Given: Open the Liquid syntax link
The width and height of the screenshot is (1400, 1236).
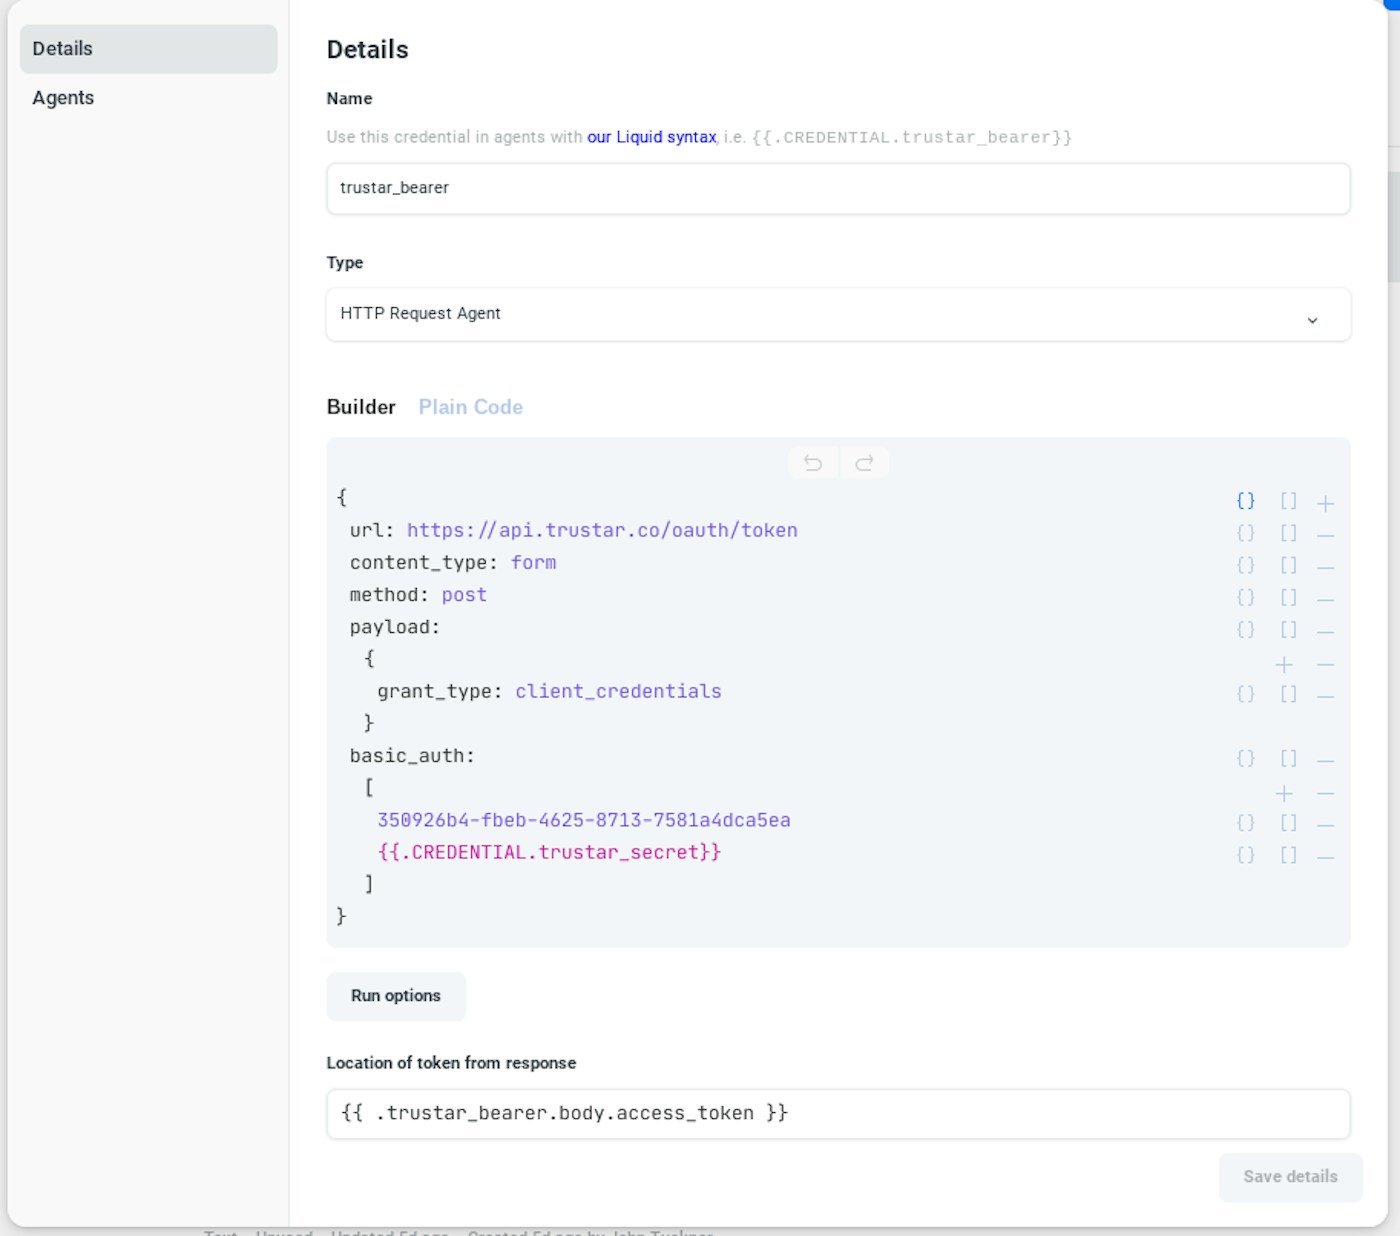Looking at the screenshot, I should 651,137.
